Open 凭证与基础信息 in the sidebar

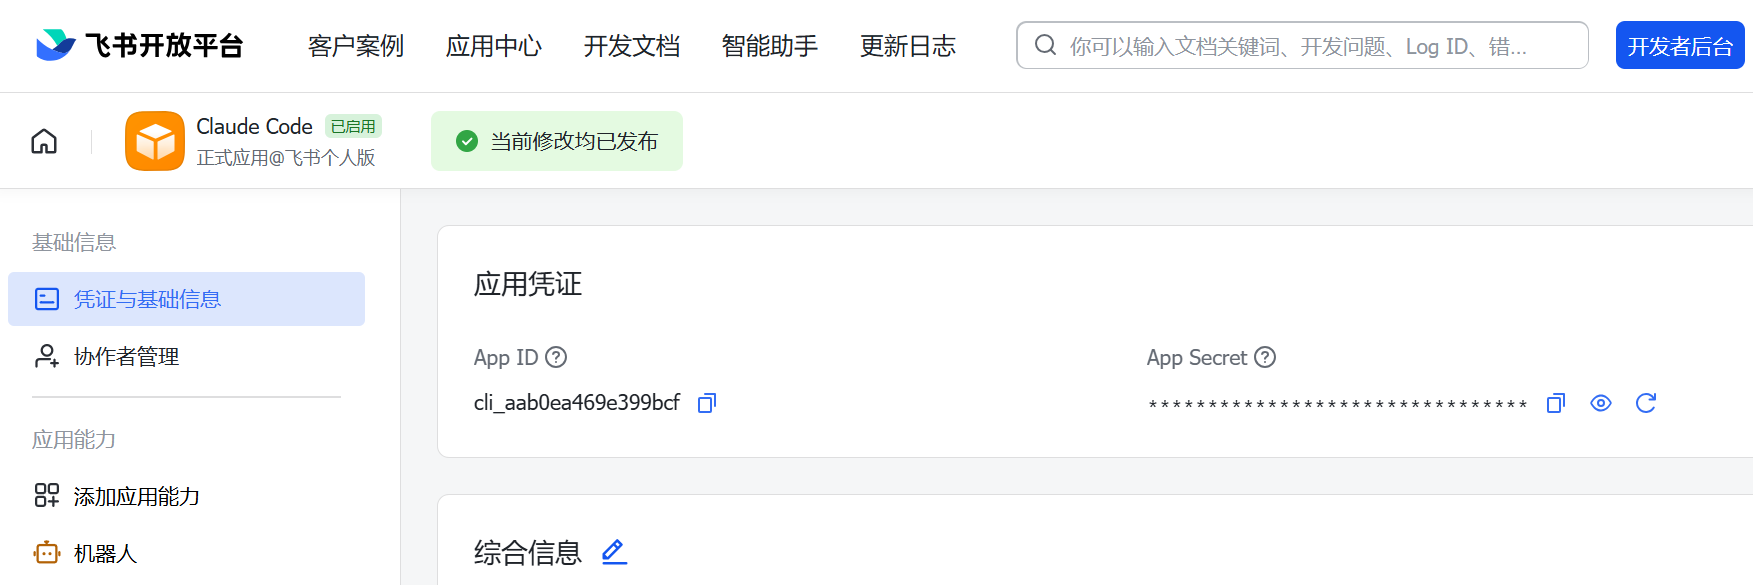tap(186, 299)
